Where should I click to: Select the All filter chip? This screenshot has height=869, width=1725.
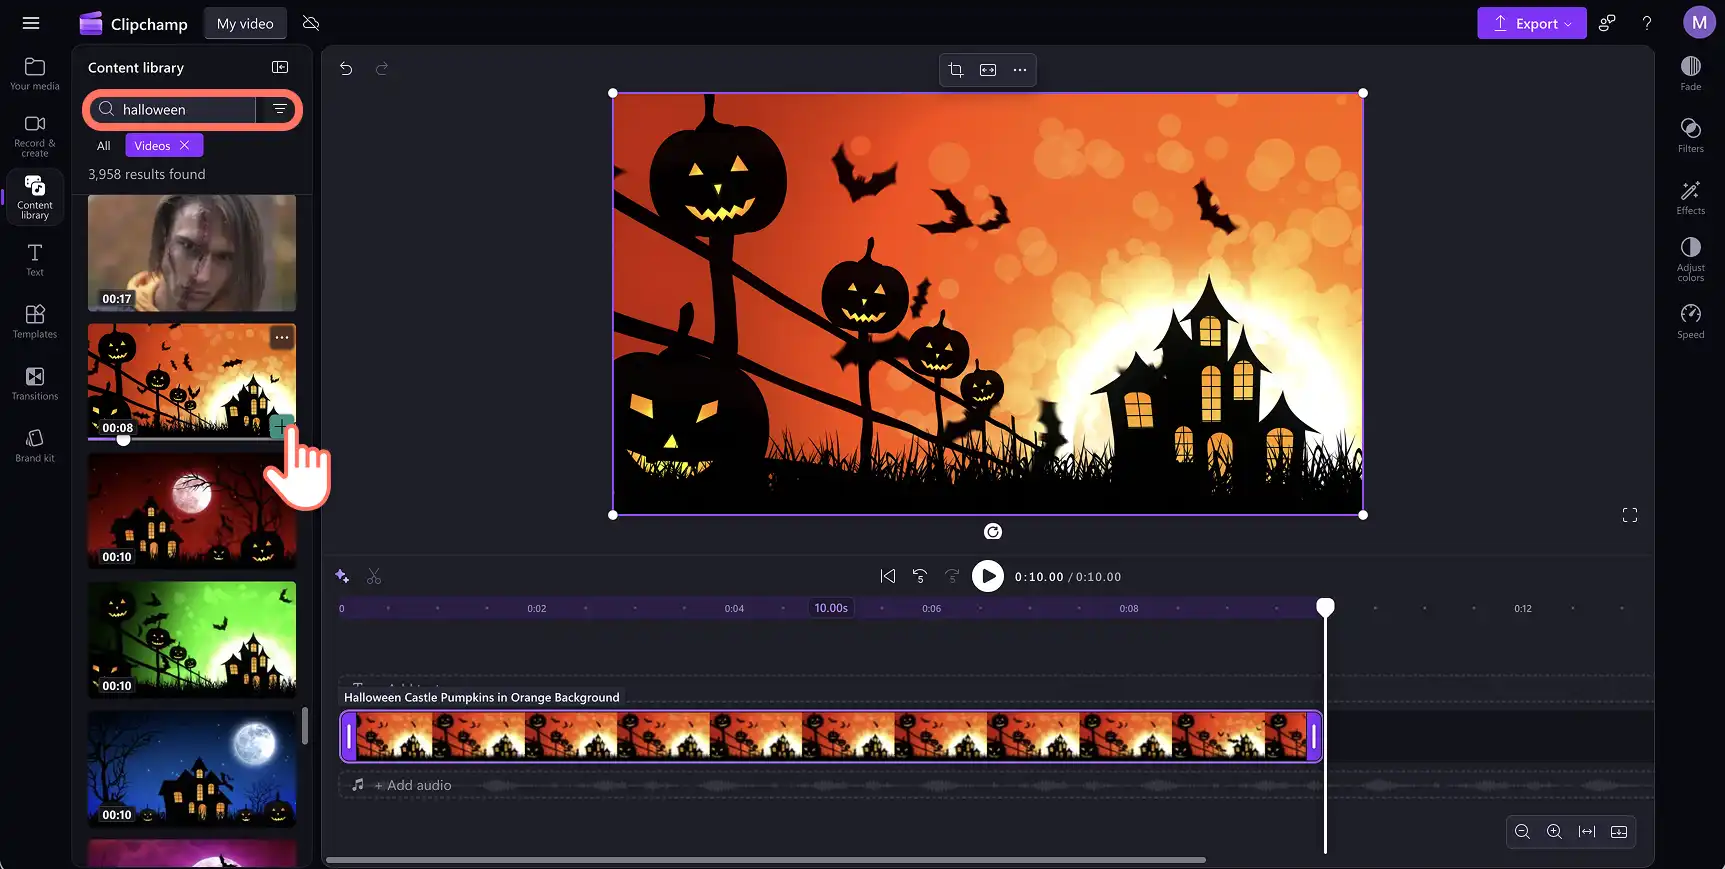[103, 146]
